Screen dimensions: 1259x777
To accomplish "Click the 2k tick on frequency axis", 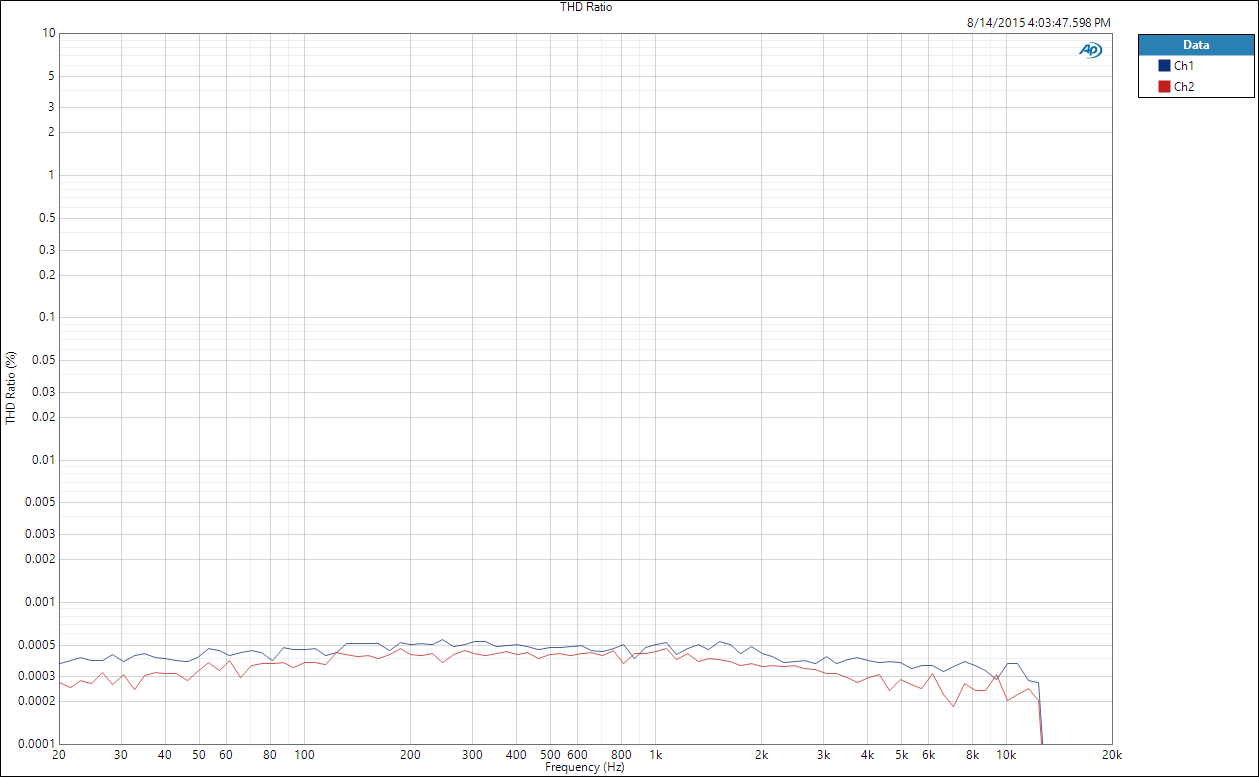I will pyautogui.click(x=762, y=755).
